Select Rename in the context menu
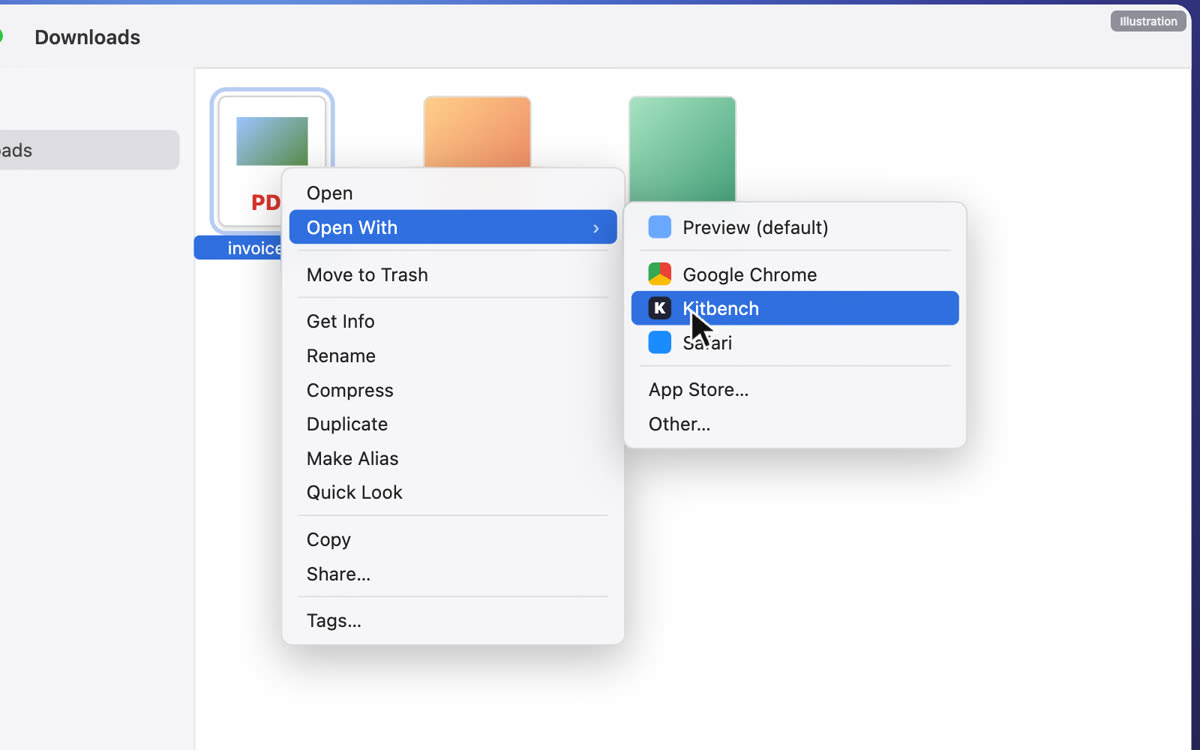Image resolution: width=1200 pixels, height=750 pixels. click(453, 356)
